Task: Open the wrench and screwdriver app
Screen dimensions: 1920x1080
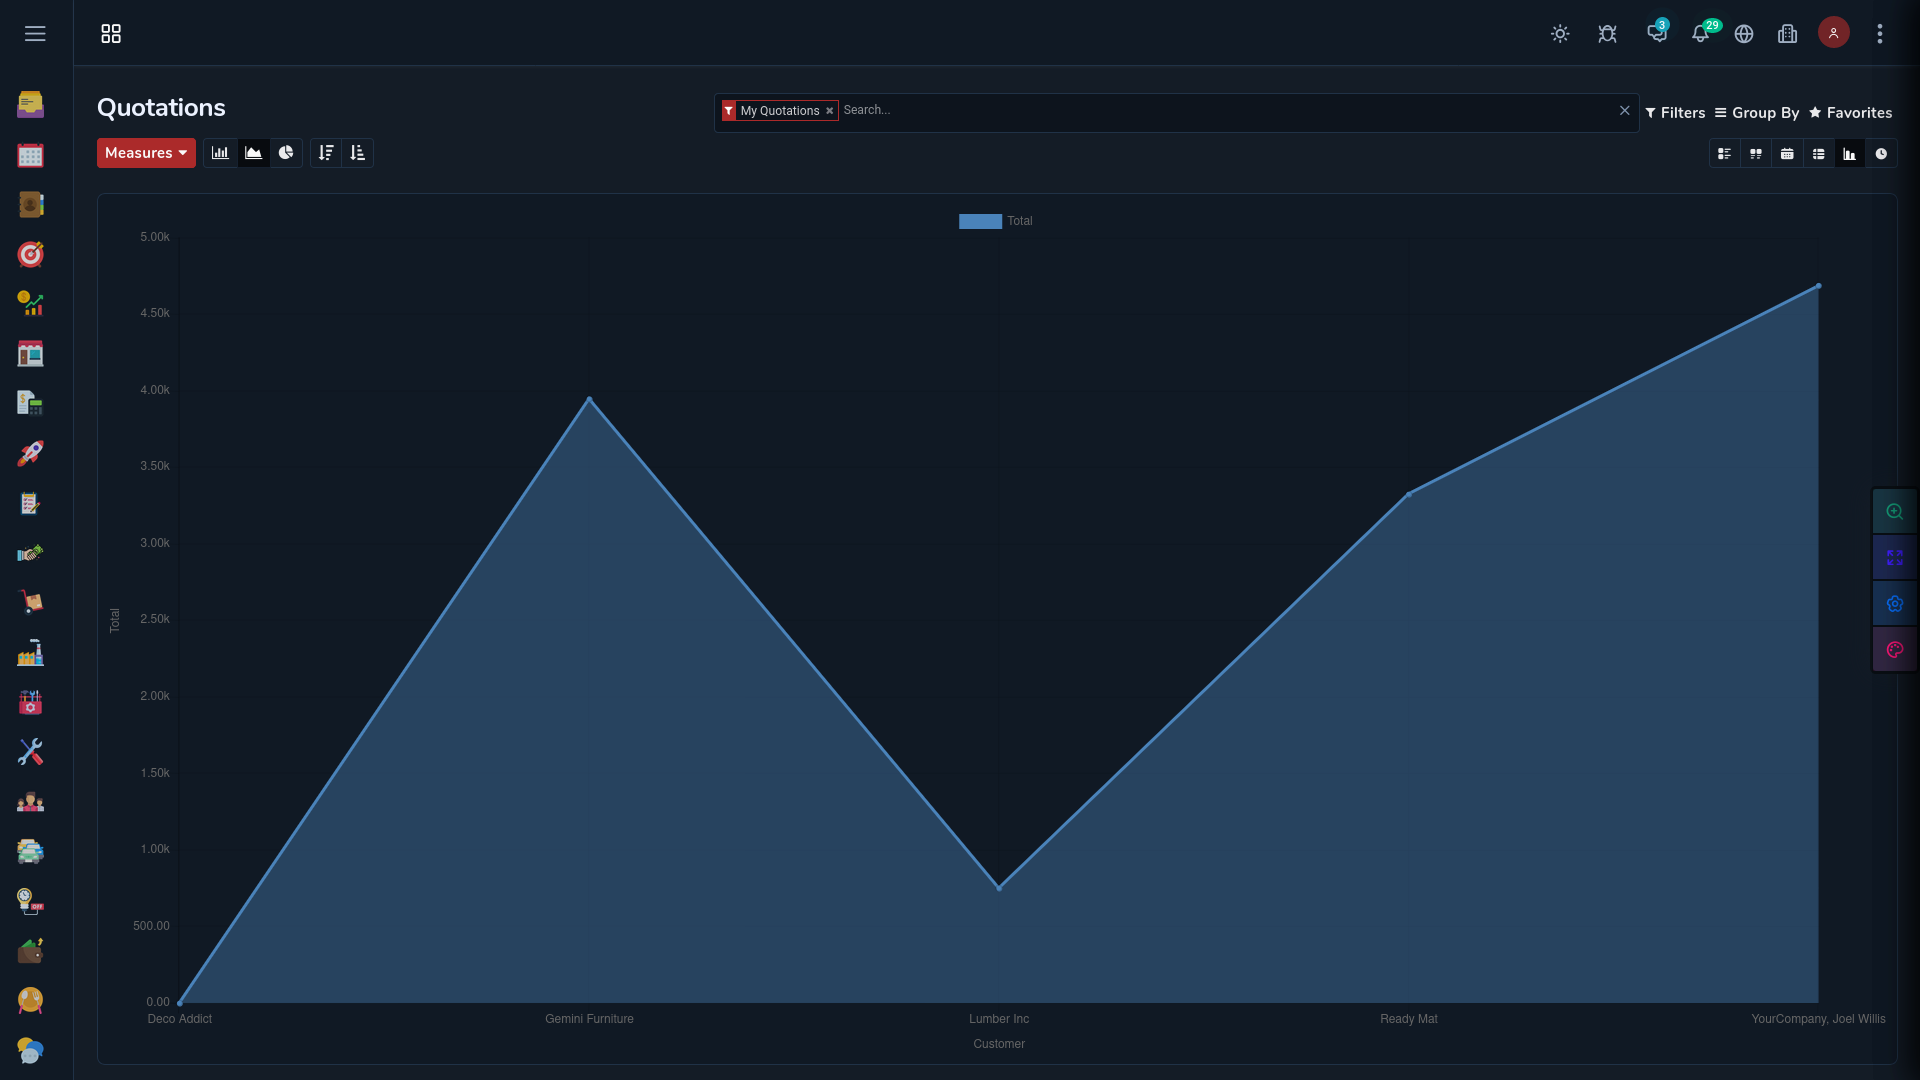Action: tap(30, 752)
